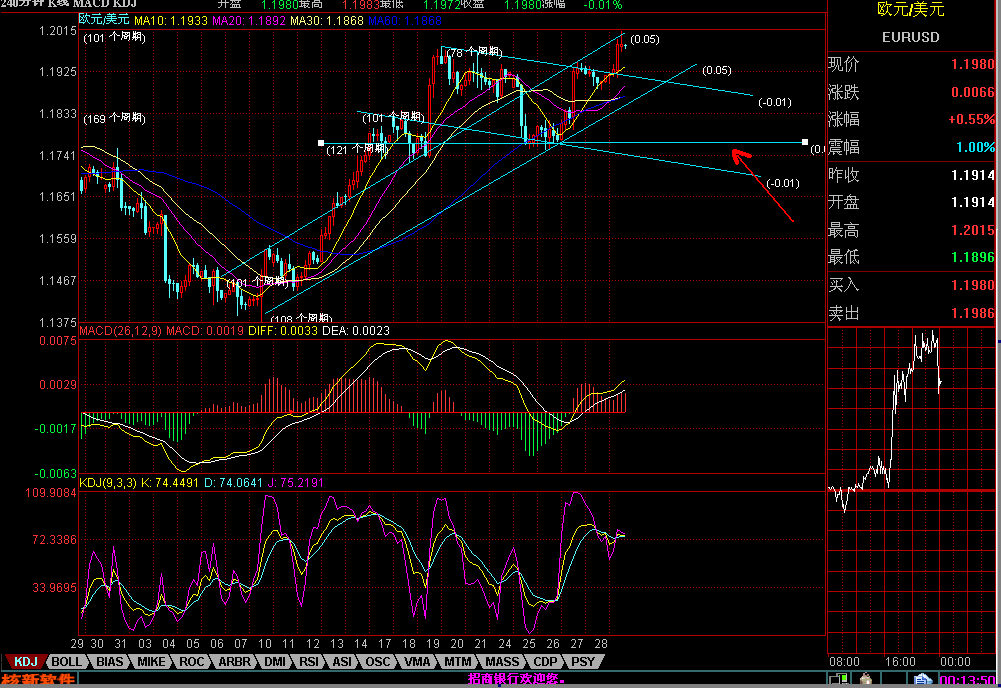The height and width of the screenshot is (688, 1001).
Task: Click the 现价 current price row
Action: point(911,64)
